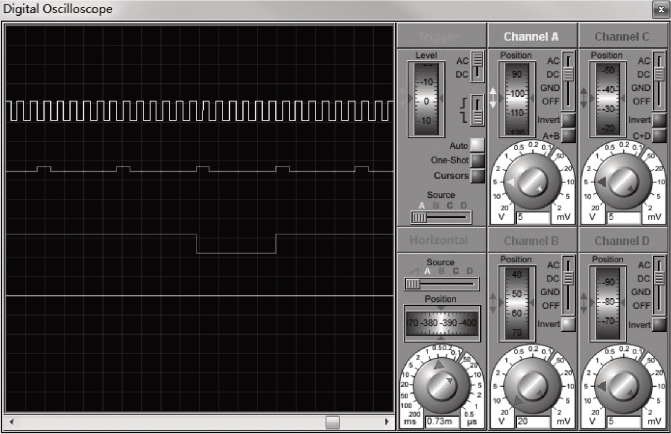
Task: Click the trigger Source selector slider
Action: coord(441,217)
